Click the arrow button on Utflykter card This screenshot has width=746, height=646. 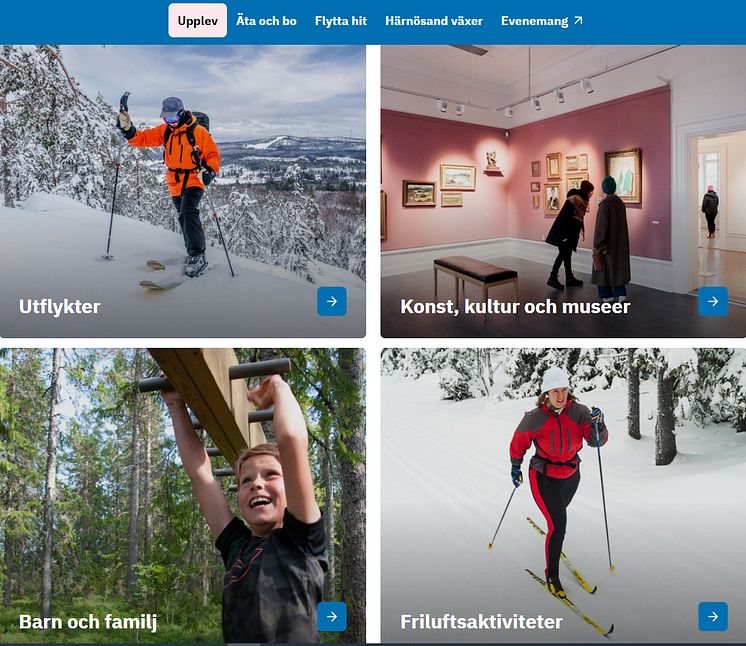[332, 301]
